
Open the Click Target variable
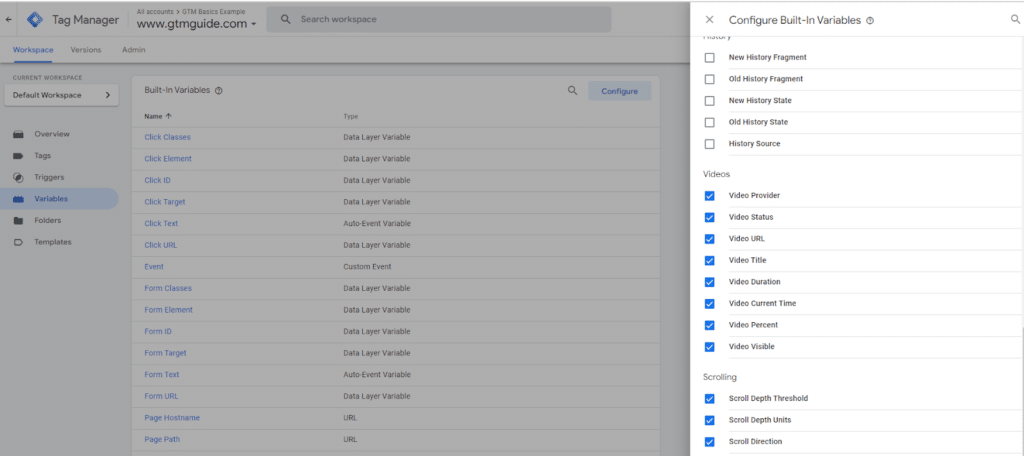click(x=165, y=202)
